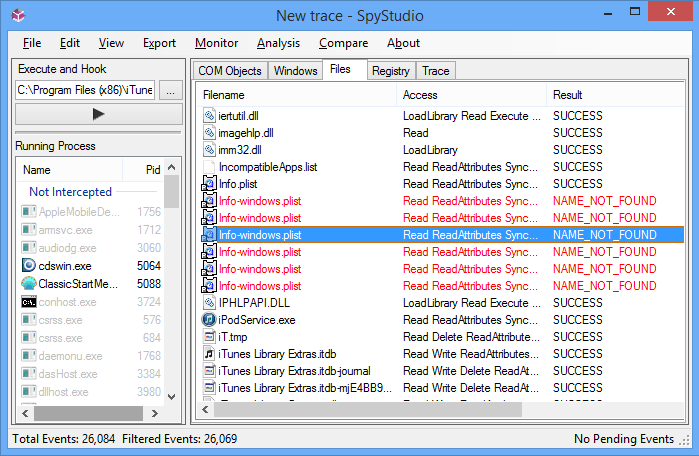Click the SUCCESS result for iT.tmp
Viewport: 699px width, 456px height.
[577, 337]
